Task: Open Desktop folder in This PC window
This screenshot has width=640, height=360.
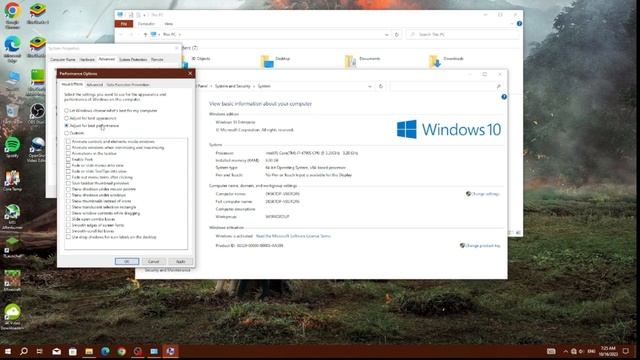Action: point(276,61)
